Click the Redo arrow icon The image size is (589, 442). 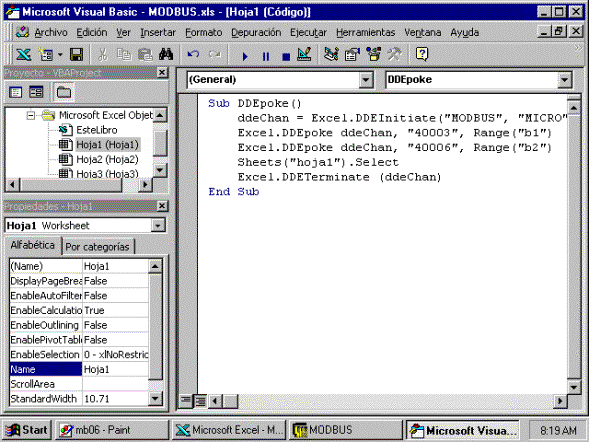point(214,55)
